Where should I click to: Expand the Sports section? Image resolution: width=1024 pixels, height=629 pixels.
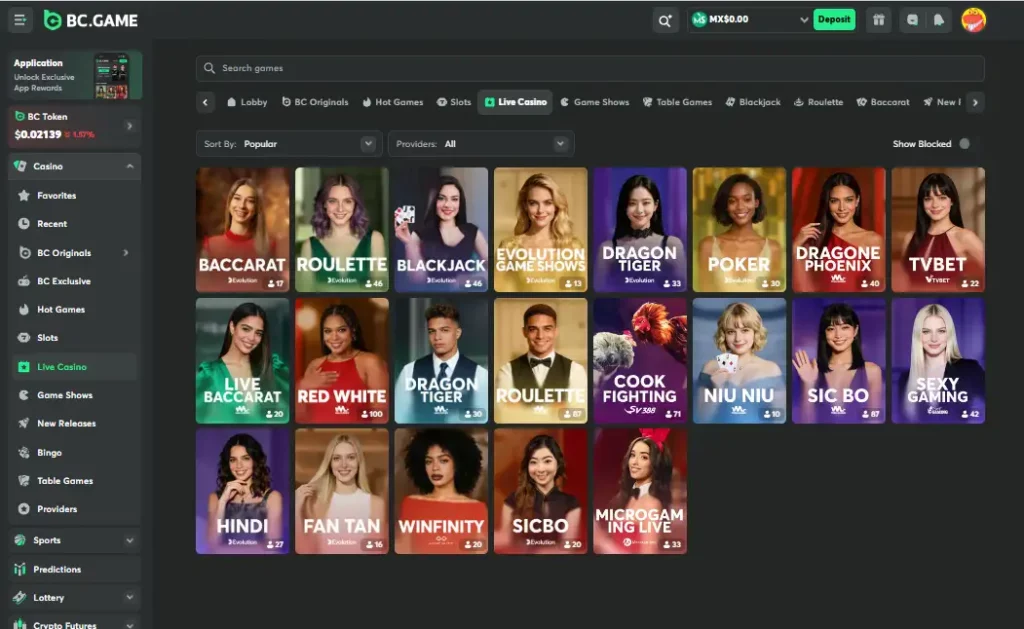(130, 541)
